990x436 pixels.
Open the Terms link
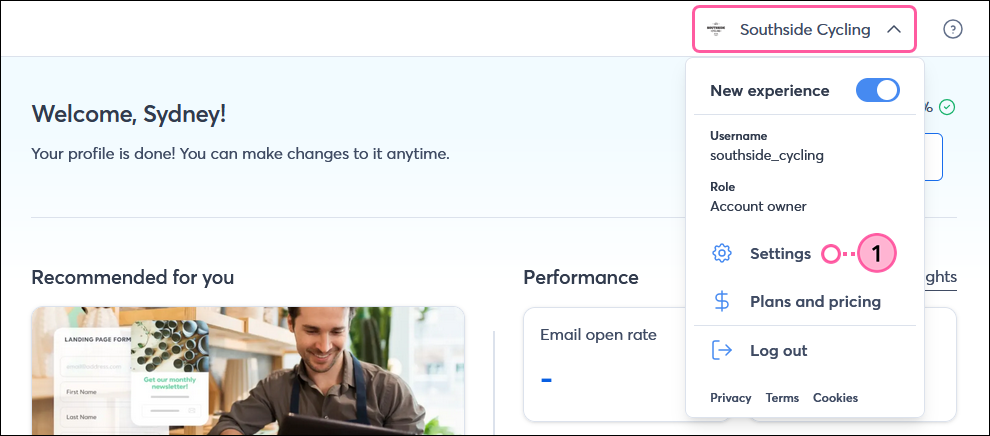pos(782,398)
